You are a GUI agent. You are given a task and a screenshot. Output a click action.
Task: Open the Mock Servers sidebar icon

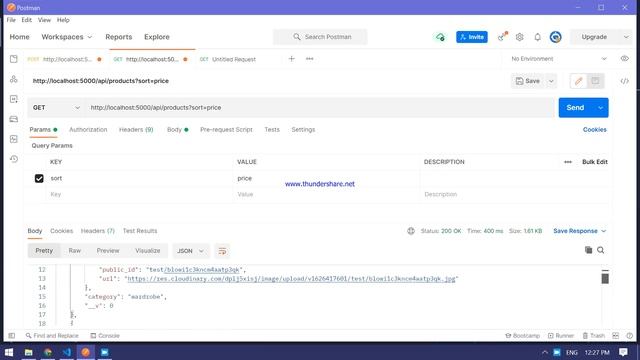pyautogui.click(x=13, y=119)
